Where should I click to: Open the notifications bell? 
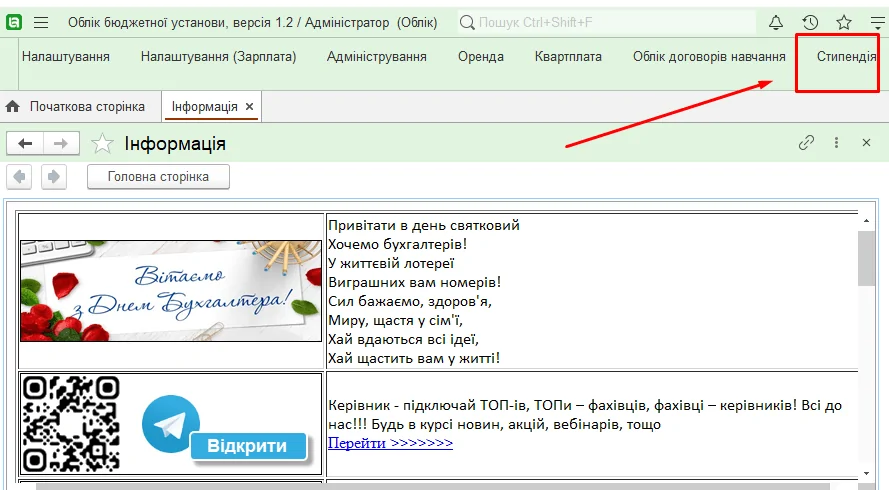tap(776, 23)
